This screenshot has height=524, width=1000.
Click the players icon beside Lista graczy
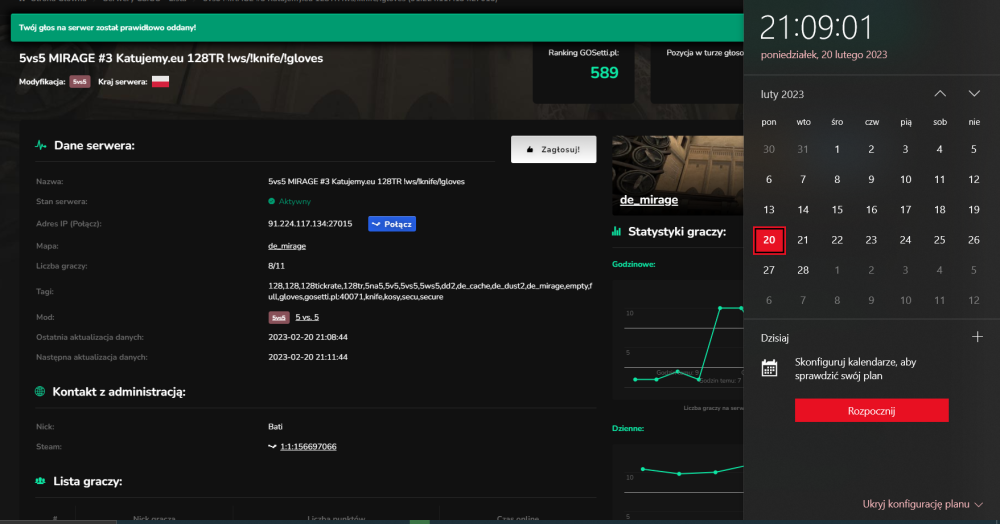pyautogui.click(x=40, y=481)
